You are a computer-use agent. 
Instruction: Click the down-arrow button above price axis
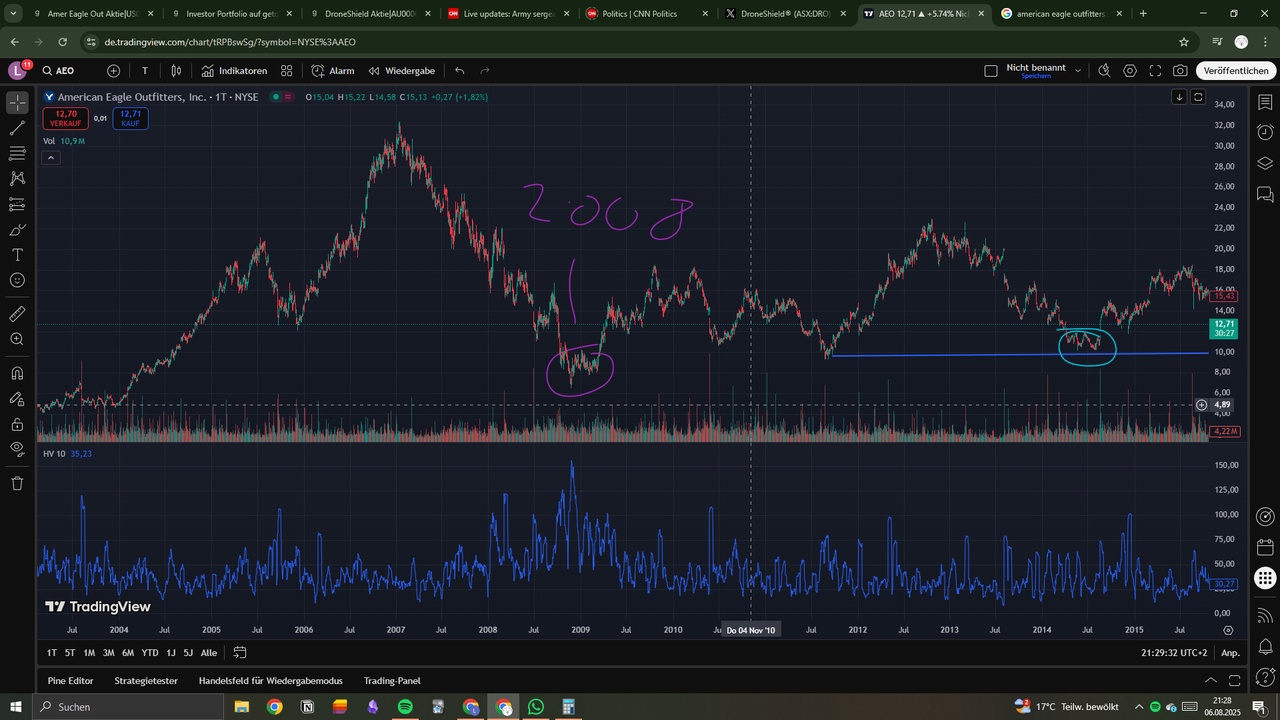point(1179,97)
